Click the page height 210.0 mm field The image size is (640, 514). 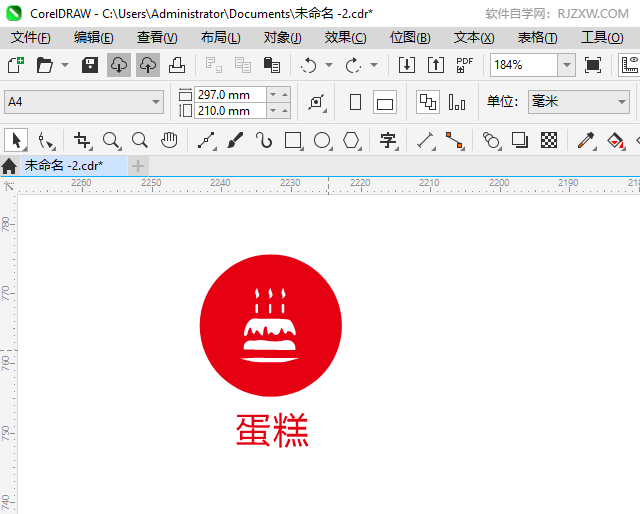point(230,111)
